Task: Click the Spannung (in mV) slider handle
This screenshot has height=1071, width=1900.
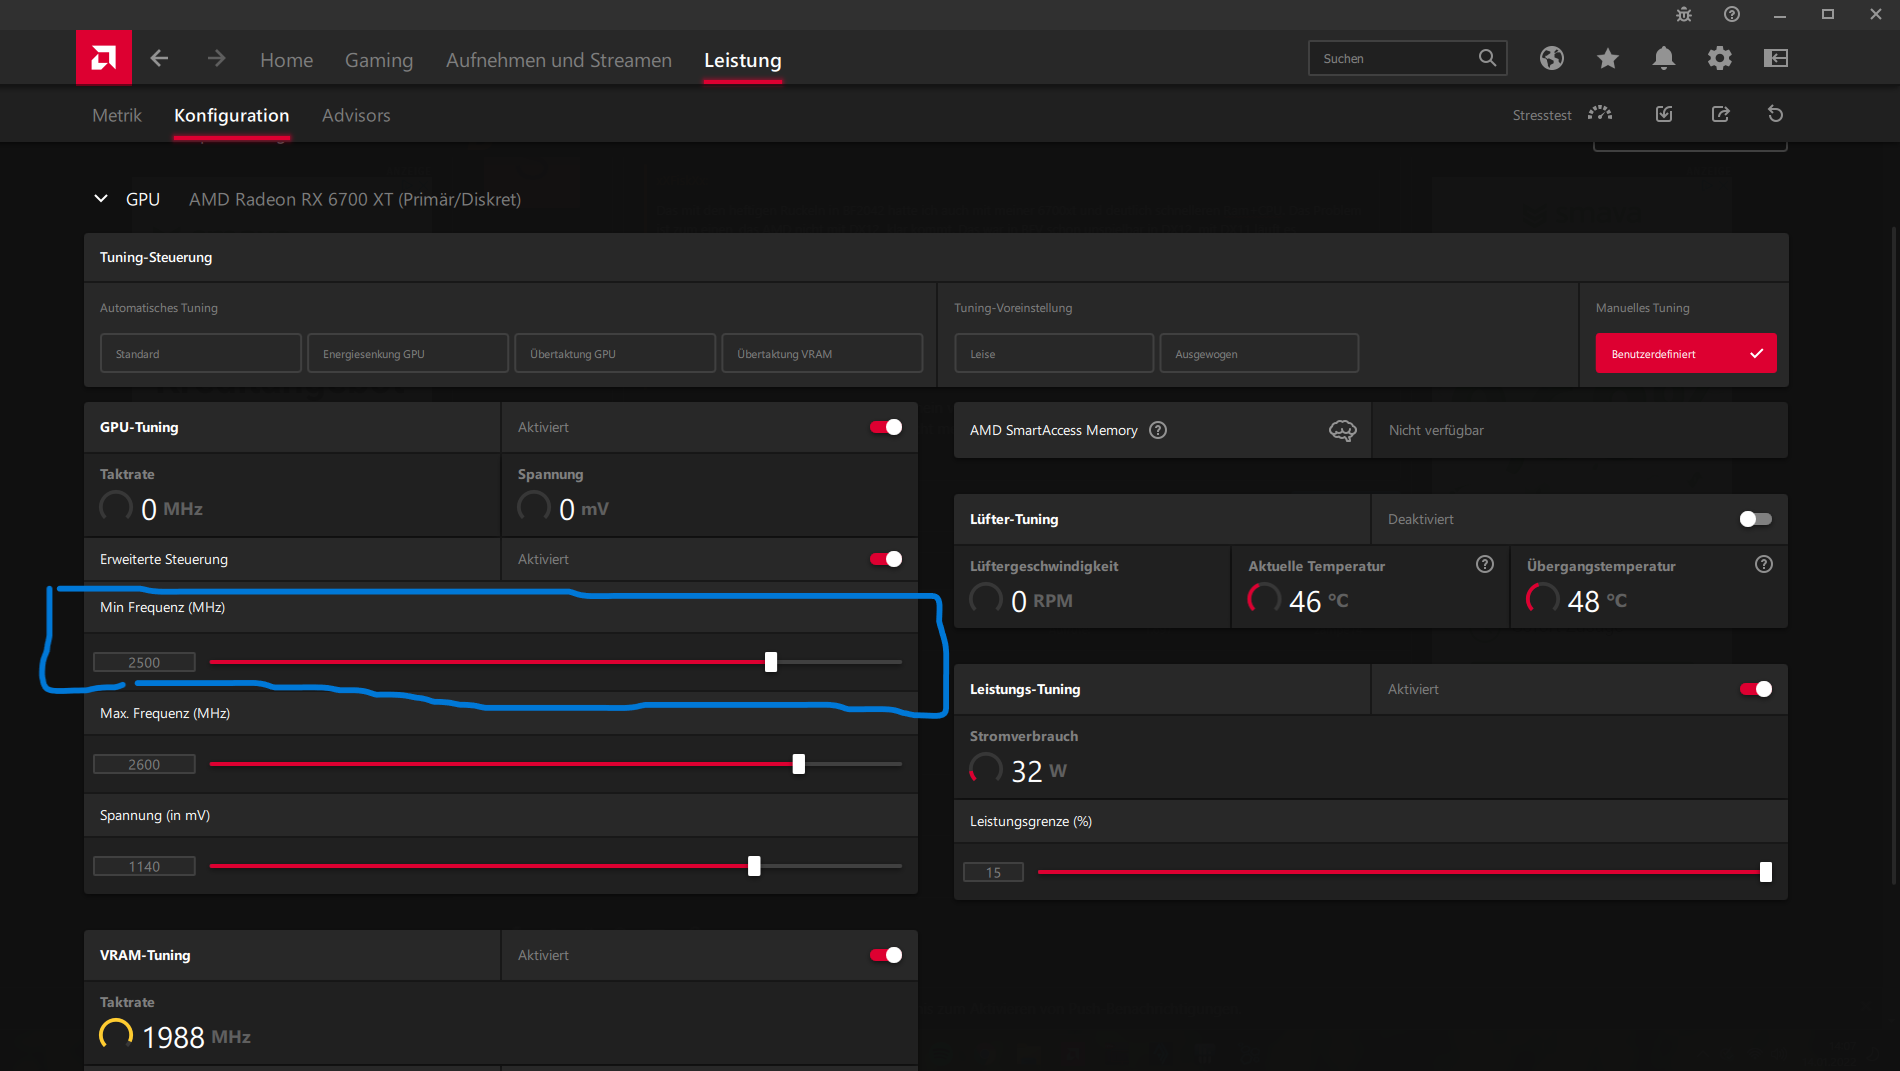Action: click(755, 866)
